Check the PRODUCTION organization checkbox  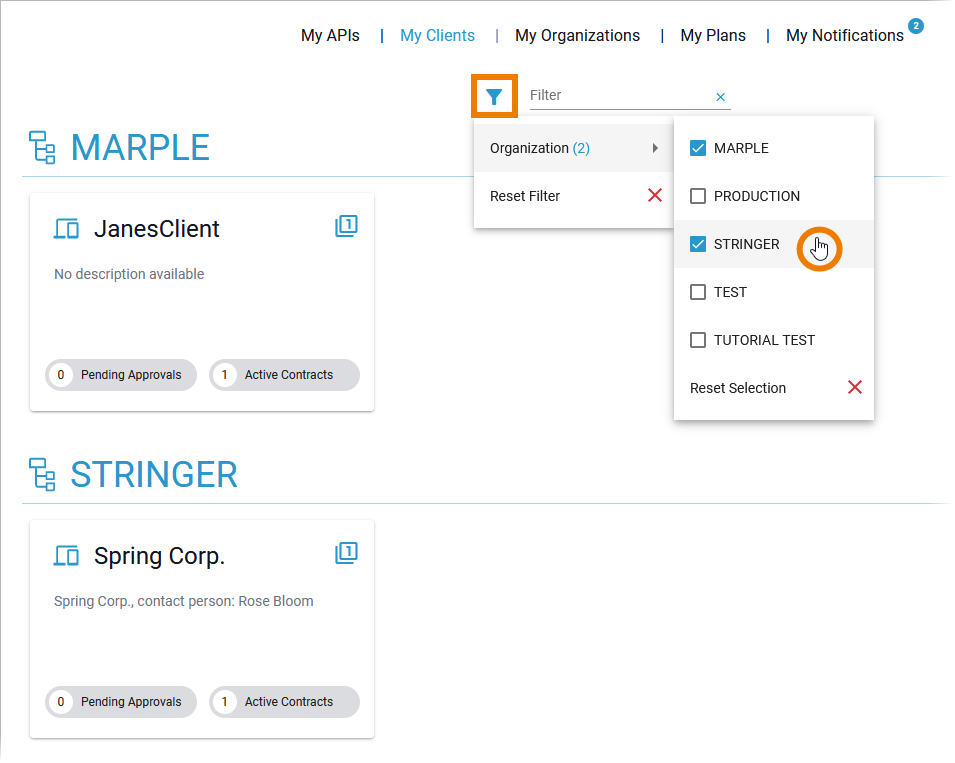click(x=698, y=196)
